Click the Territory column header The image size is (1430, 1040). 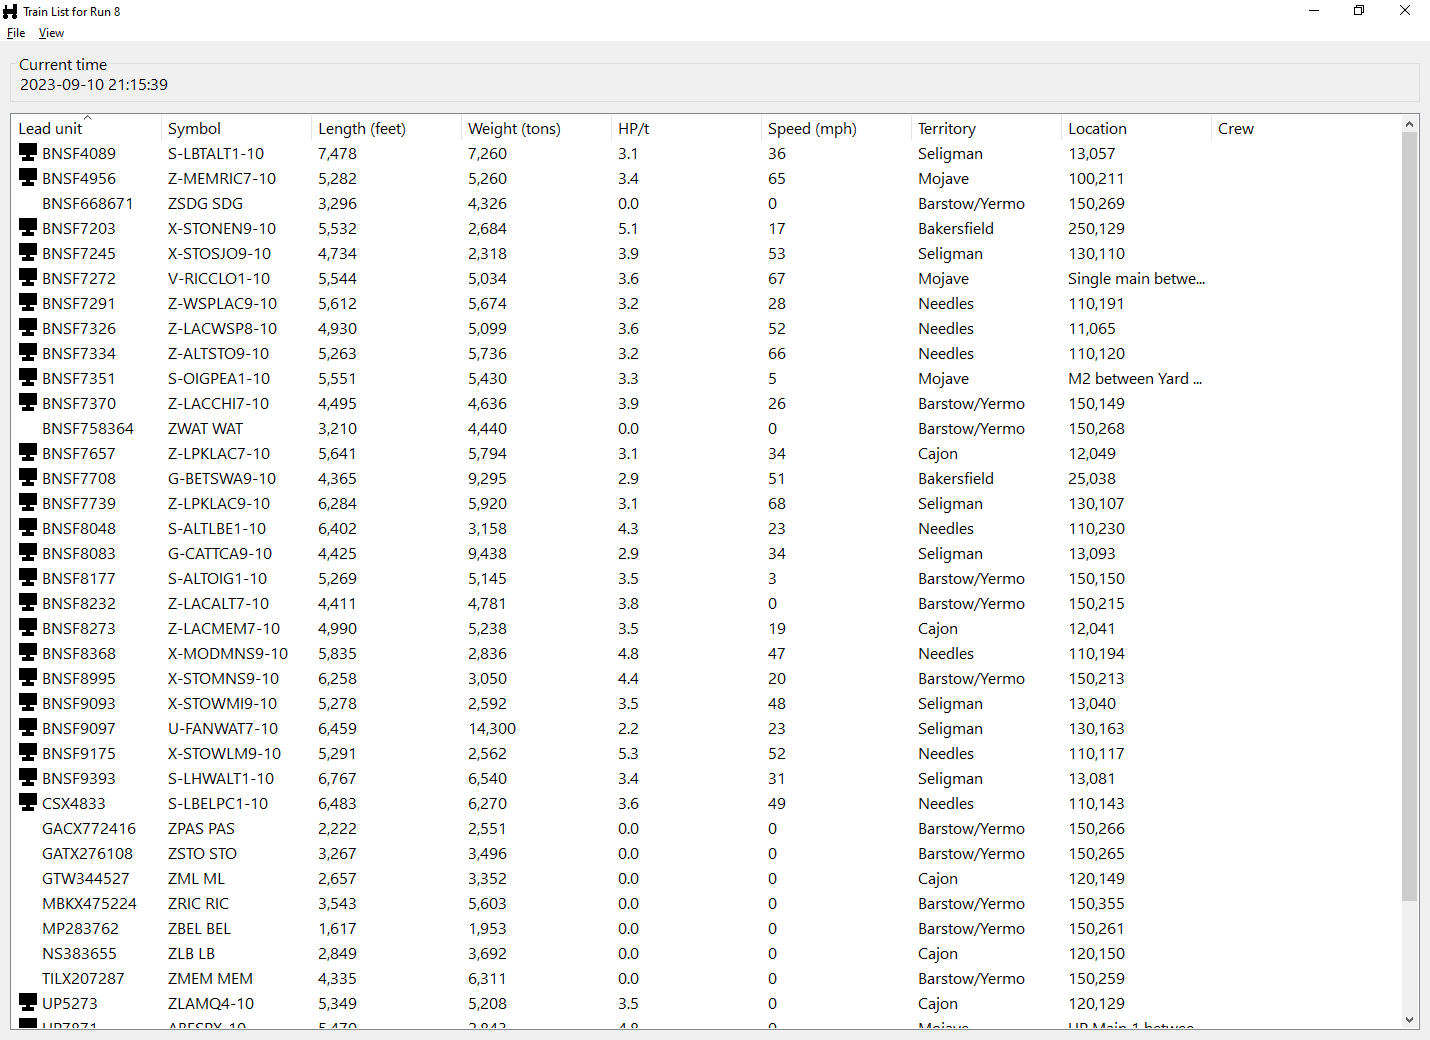coord(946,128)
